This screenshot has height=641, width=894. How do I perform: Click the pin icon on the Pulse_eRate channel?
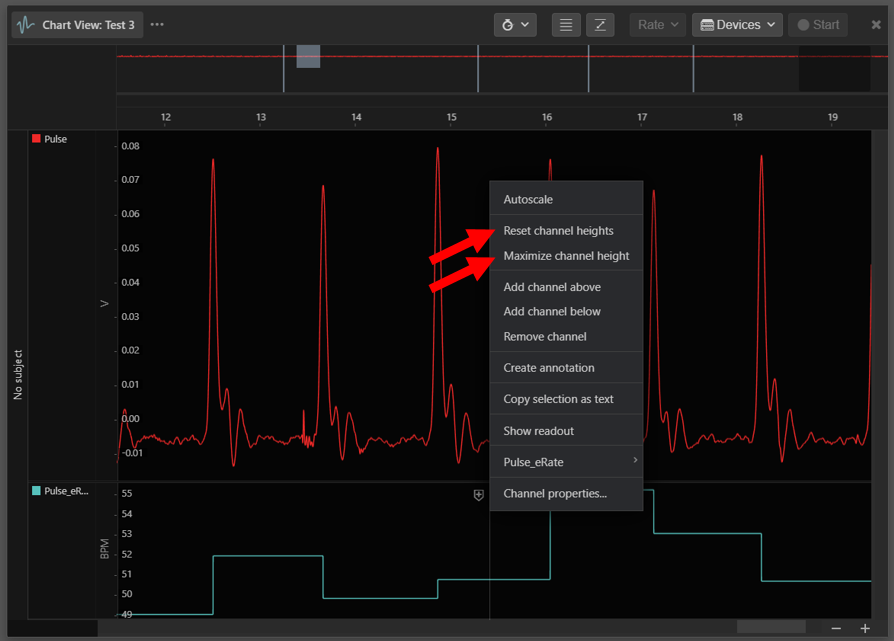(x=479, y=494)
